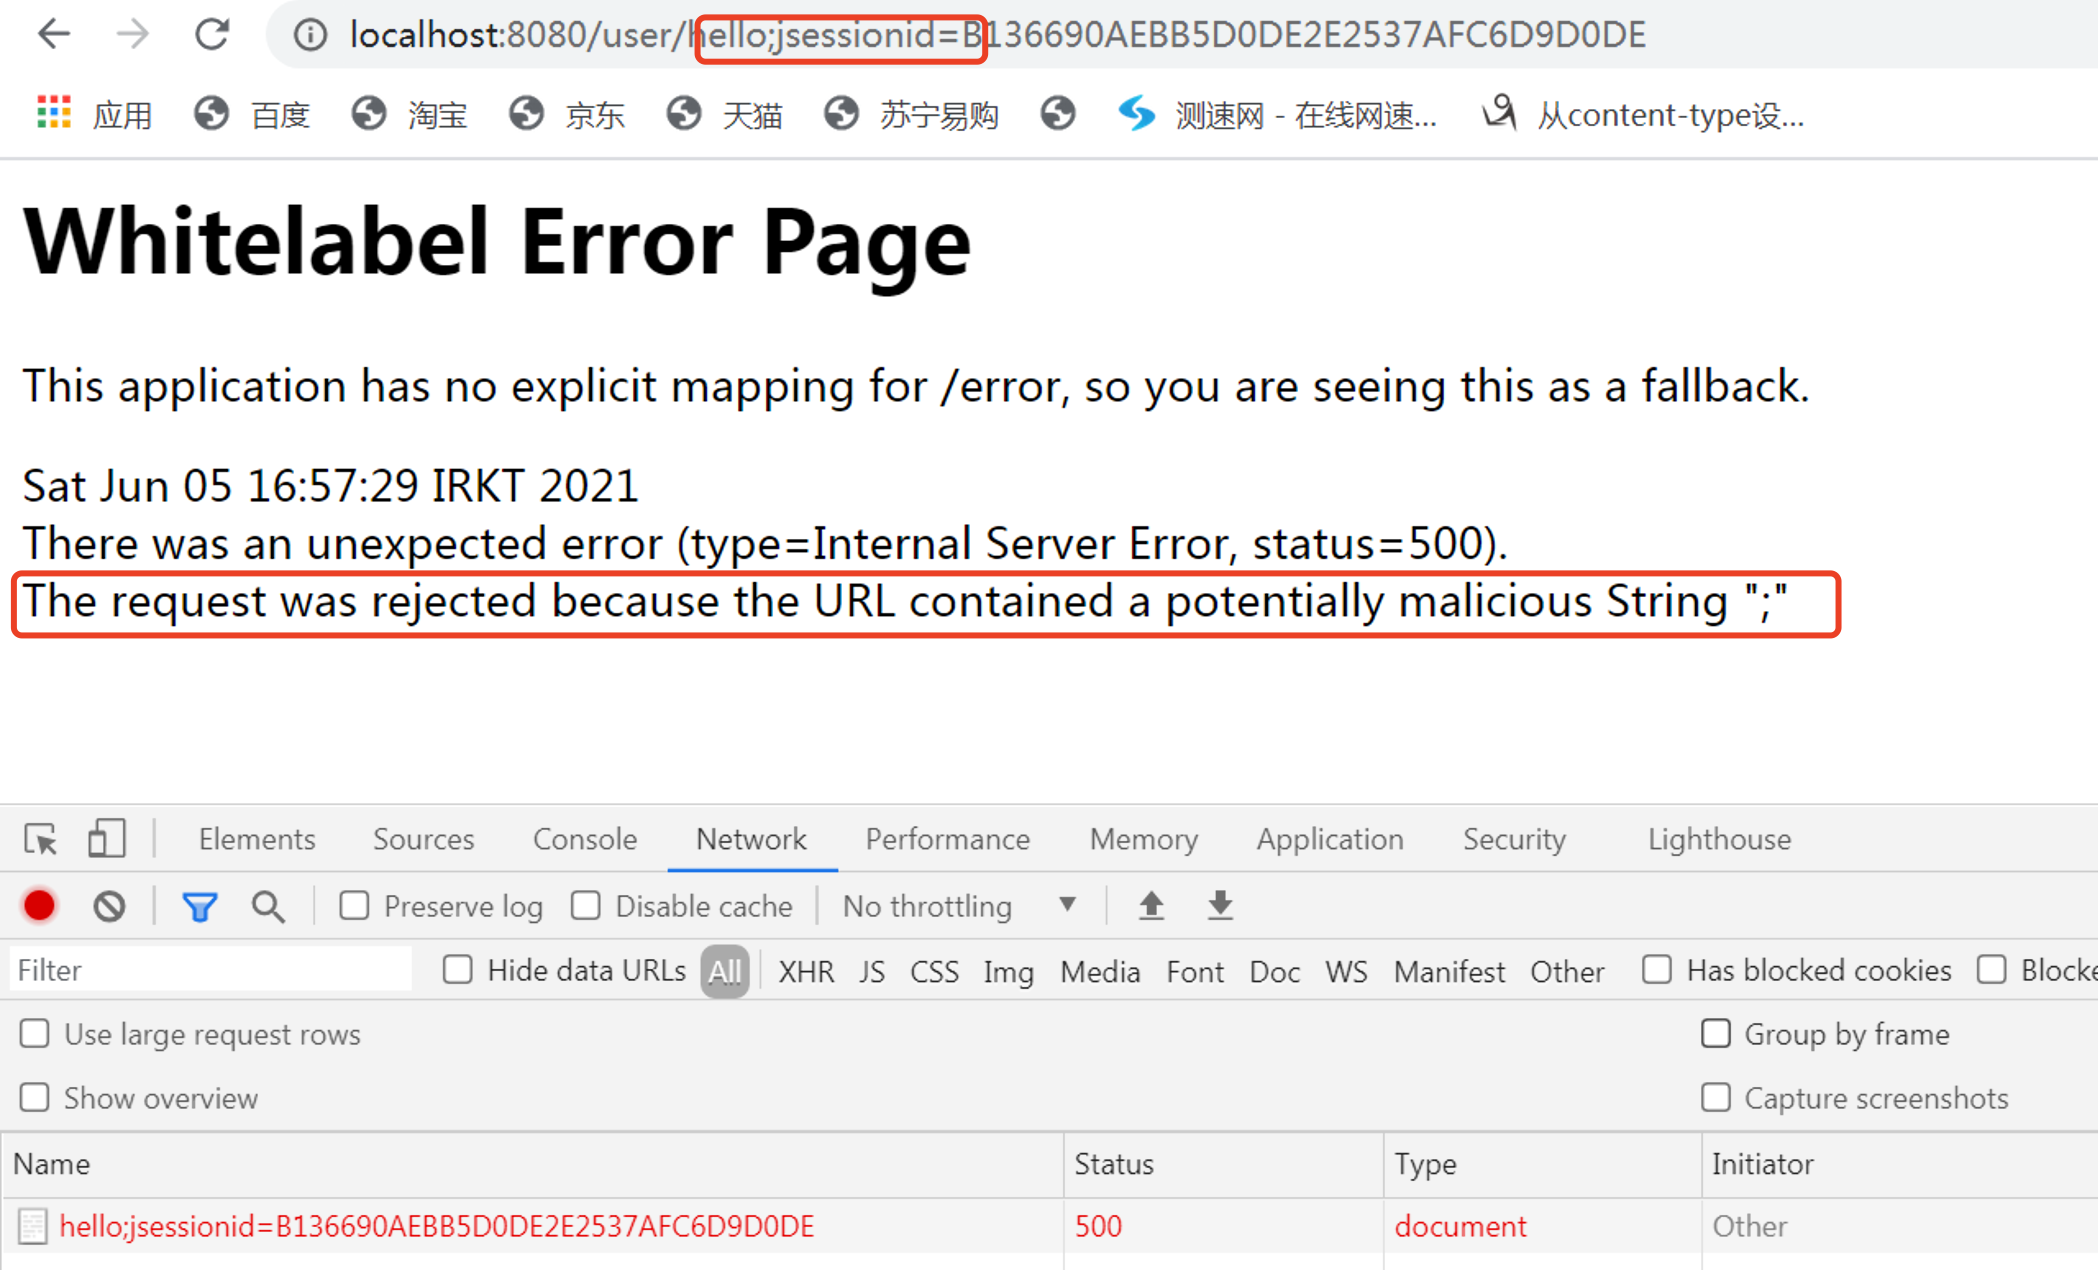2098x1270 pixels.
Task: Click the browser reload icon
Action: tap(212, 35)
